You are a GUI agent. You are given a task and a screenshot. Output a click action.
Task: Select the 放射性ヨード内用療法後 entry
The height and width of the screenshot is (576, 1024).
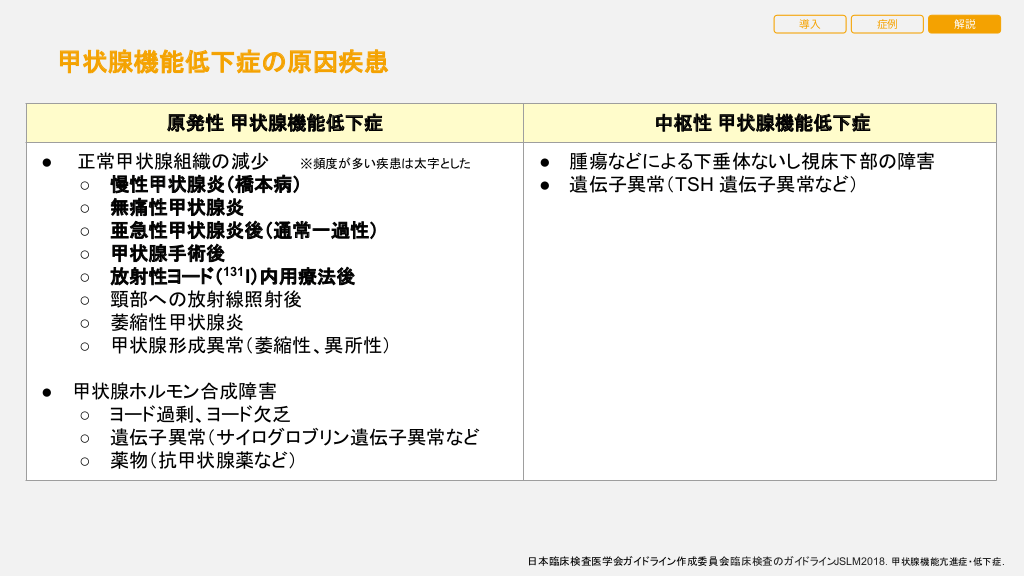pos(232,277)
